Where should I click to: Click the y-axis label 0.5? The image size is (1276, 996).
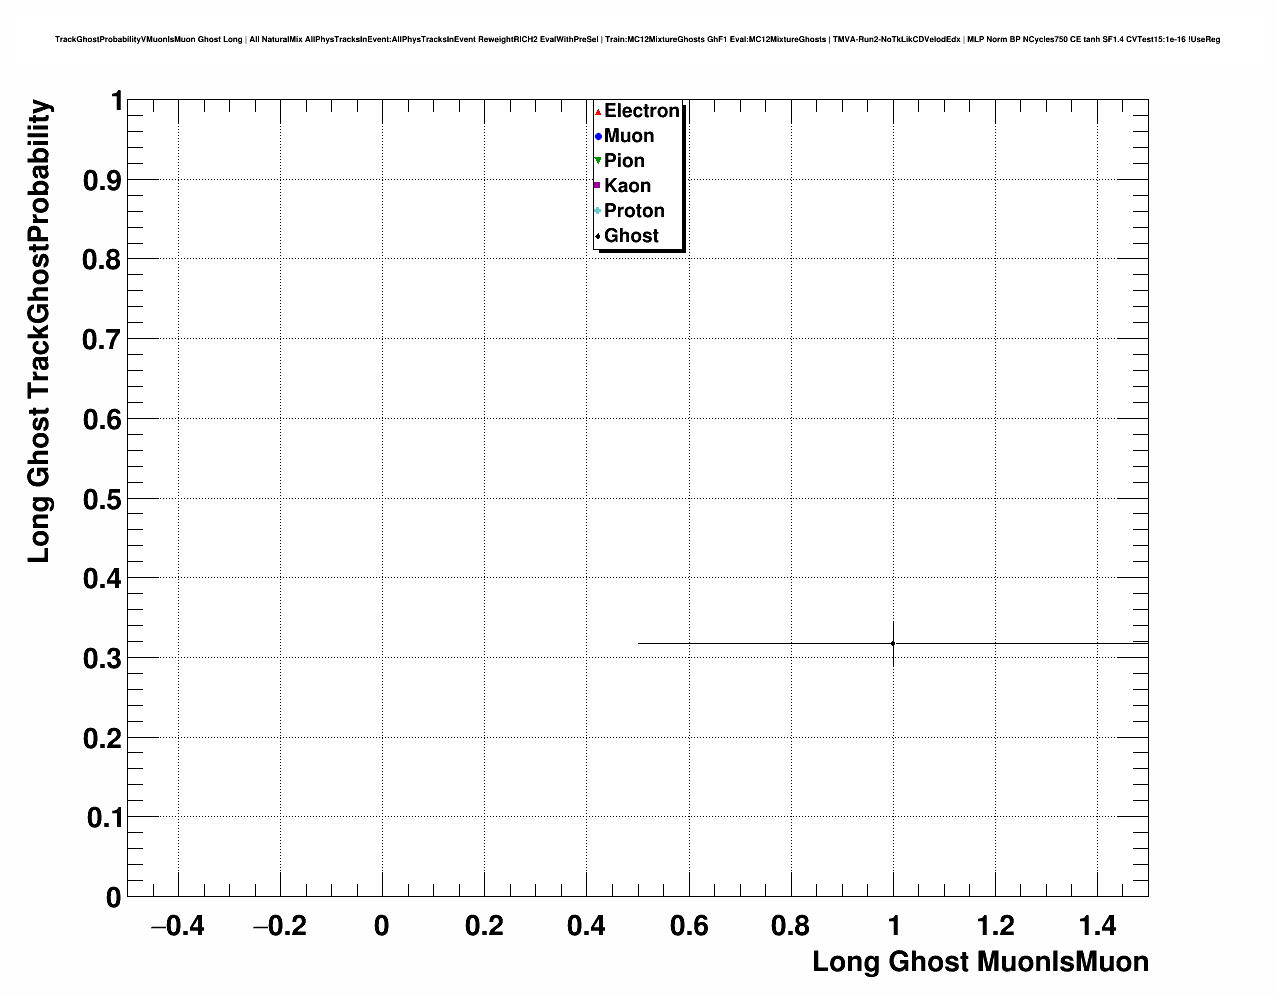tap(101, 499)
